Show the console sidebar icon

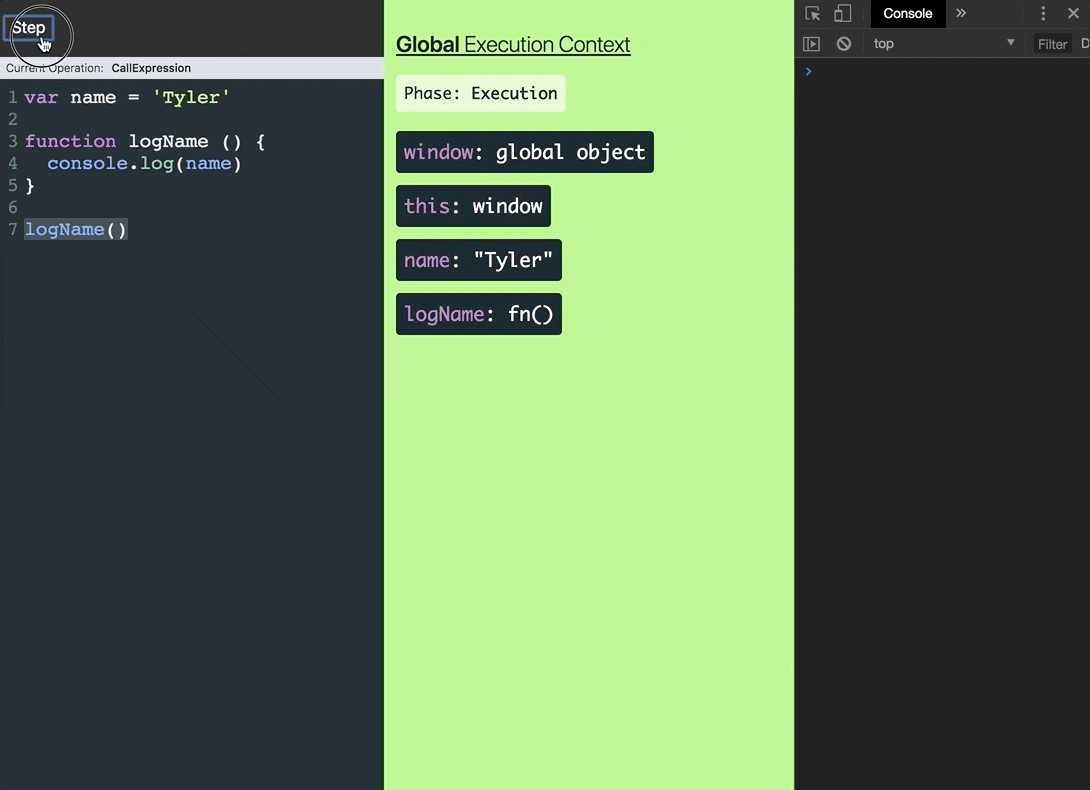811,44
